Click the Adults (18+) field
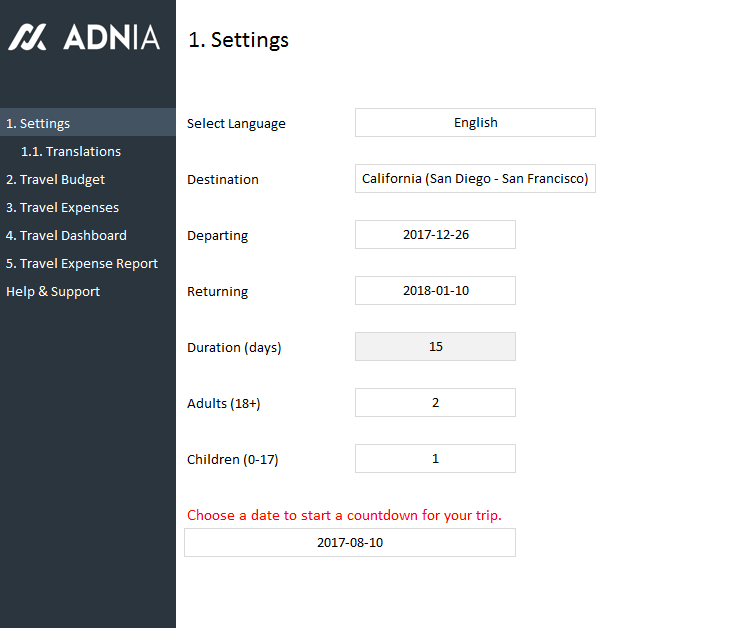The width and height of the screenshot is (735, 628). point(435,403)
